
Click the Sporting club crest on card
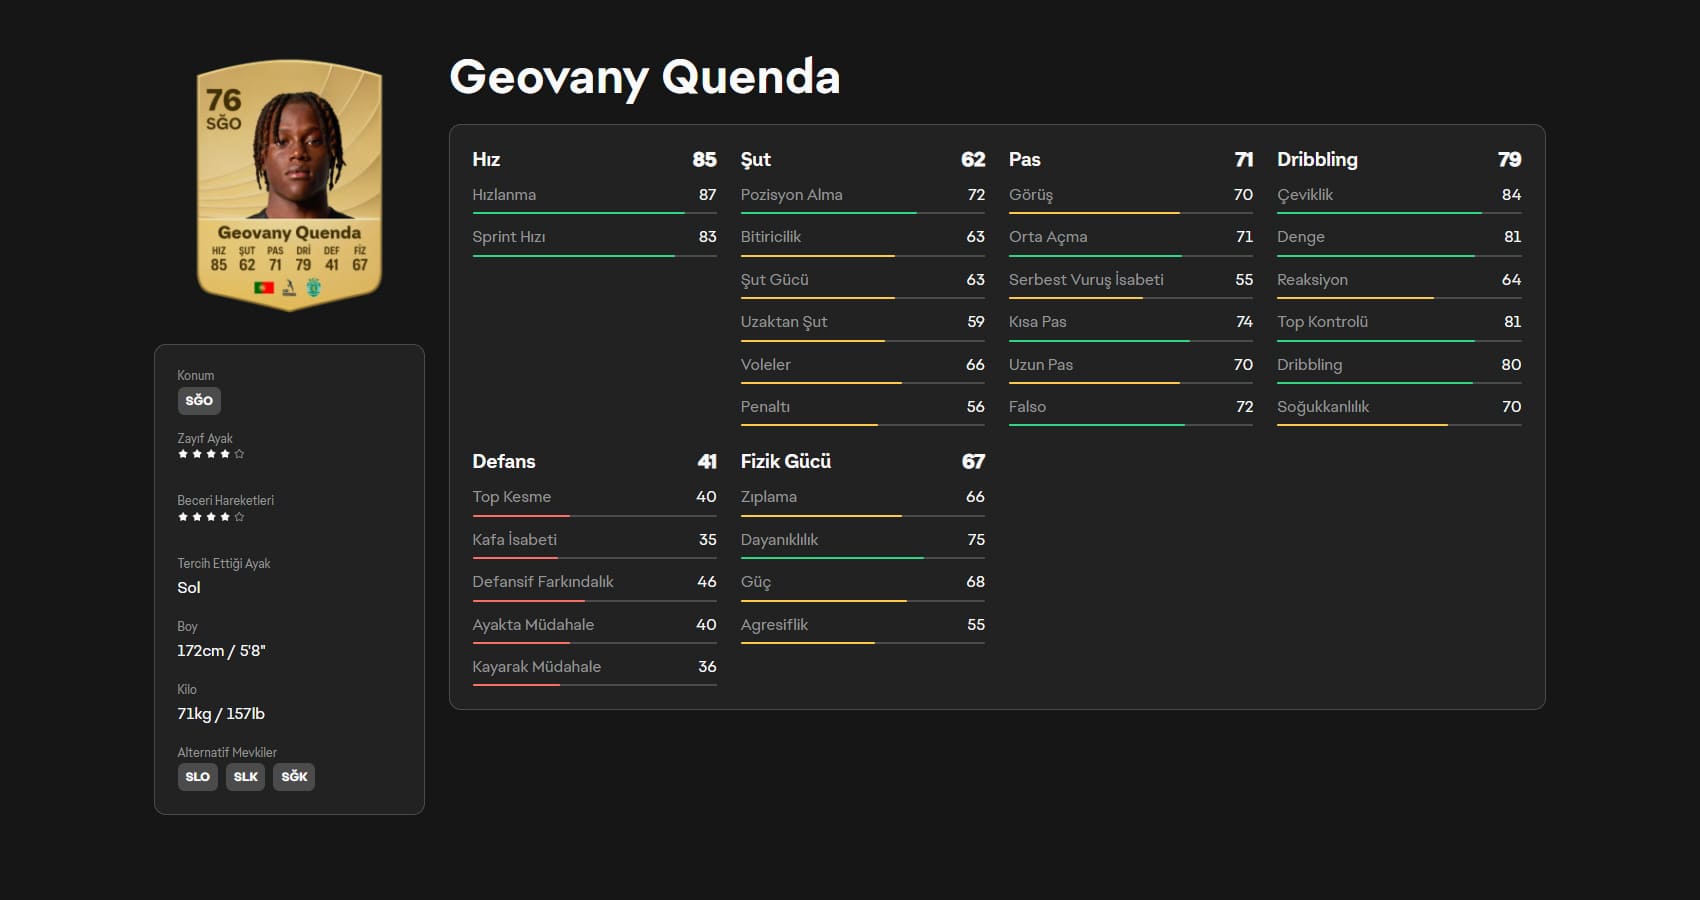[313, 288]
